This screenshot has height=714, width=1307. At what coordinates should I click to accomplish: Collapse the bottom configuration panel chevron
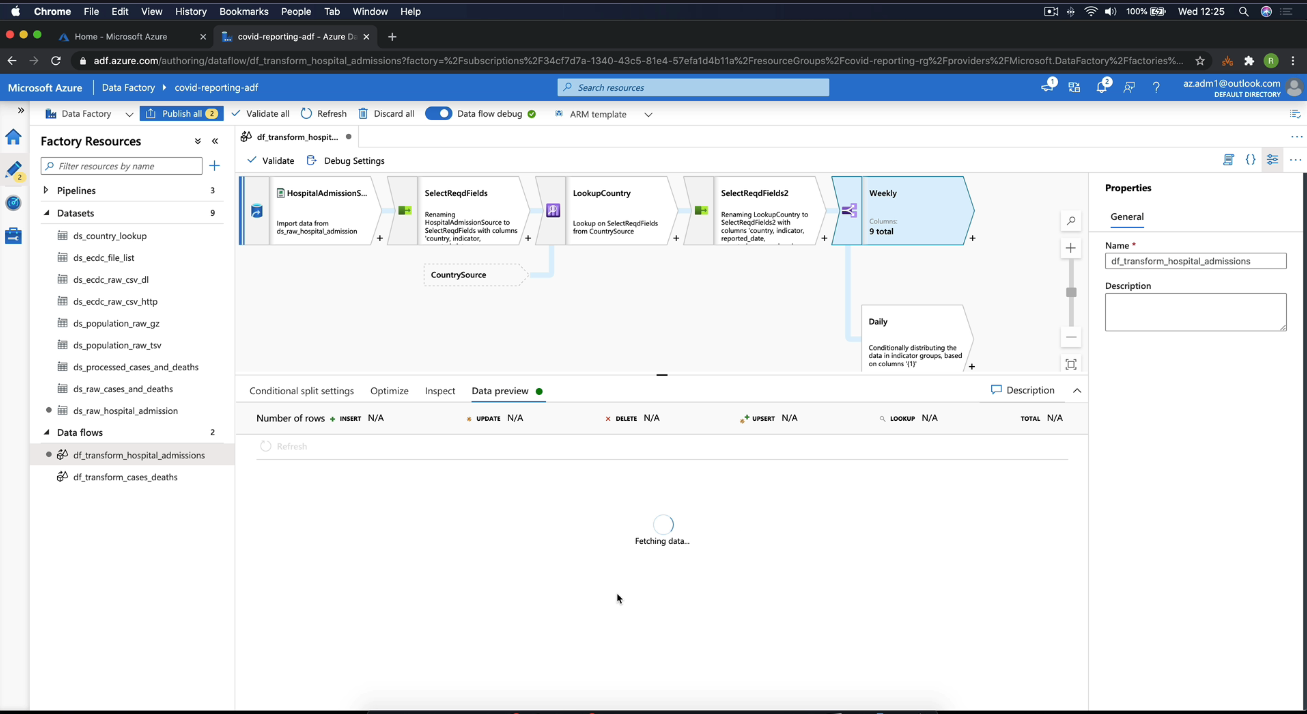[x=1077, y=390]
